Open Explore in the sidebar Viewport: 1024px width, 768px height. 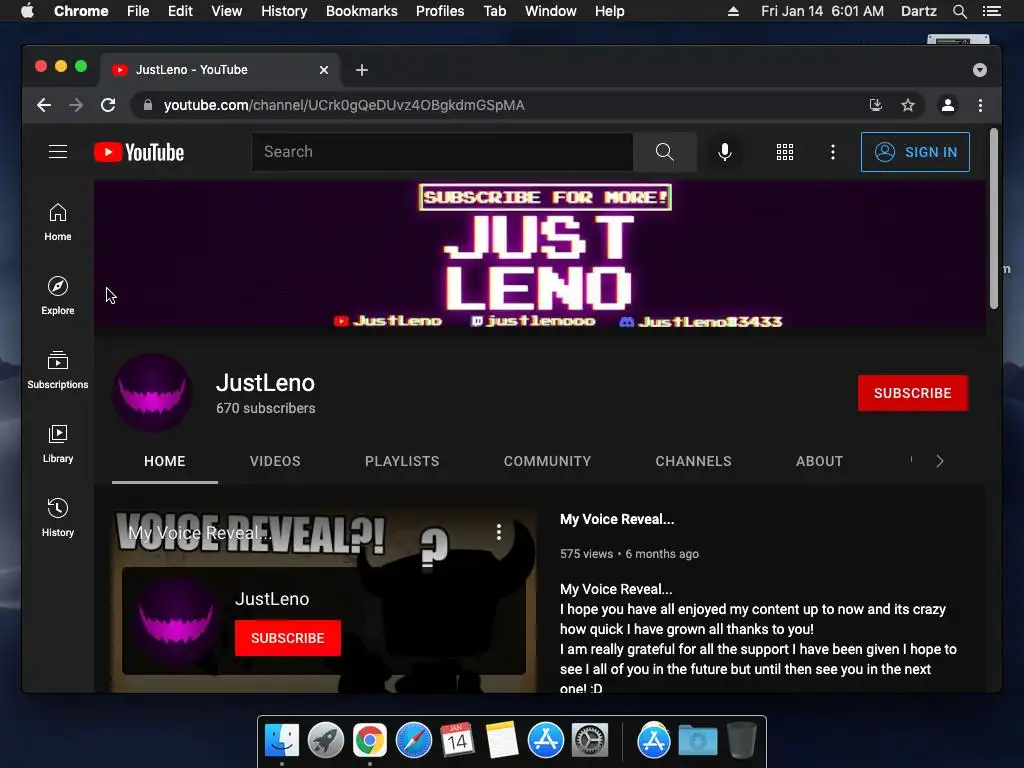pyautogui.click(x=57, y=296)
